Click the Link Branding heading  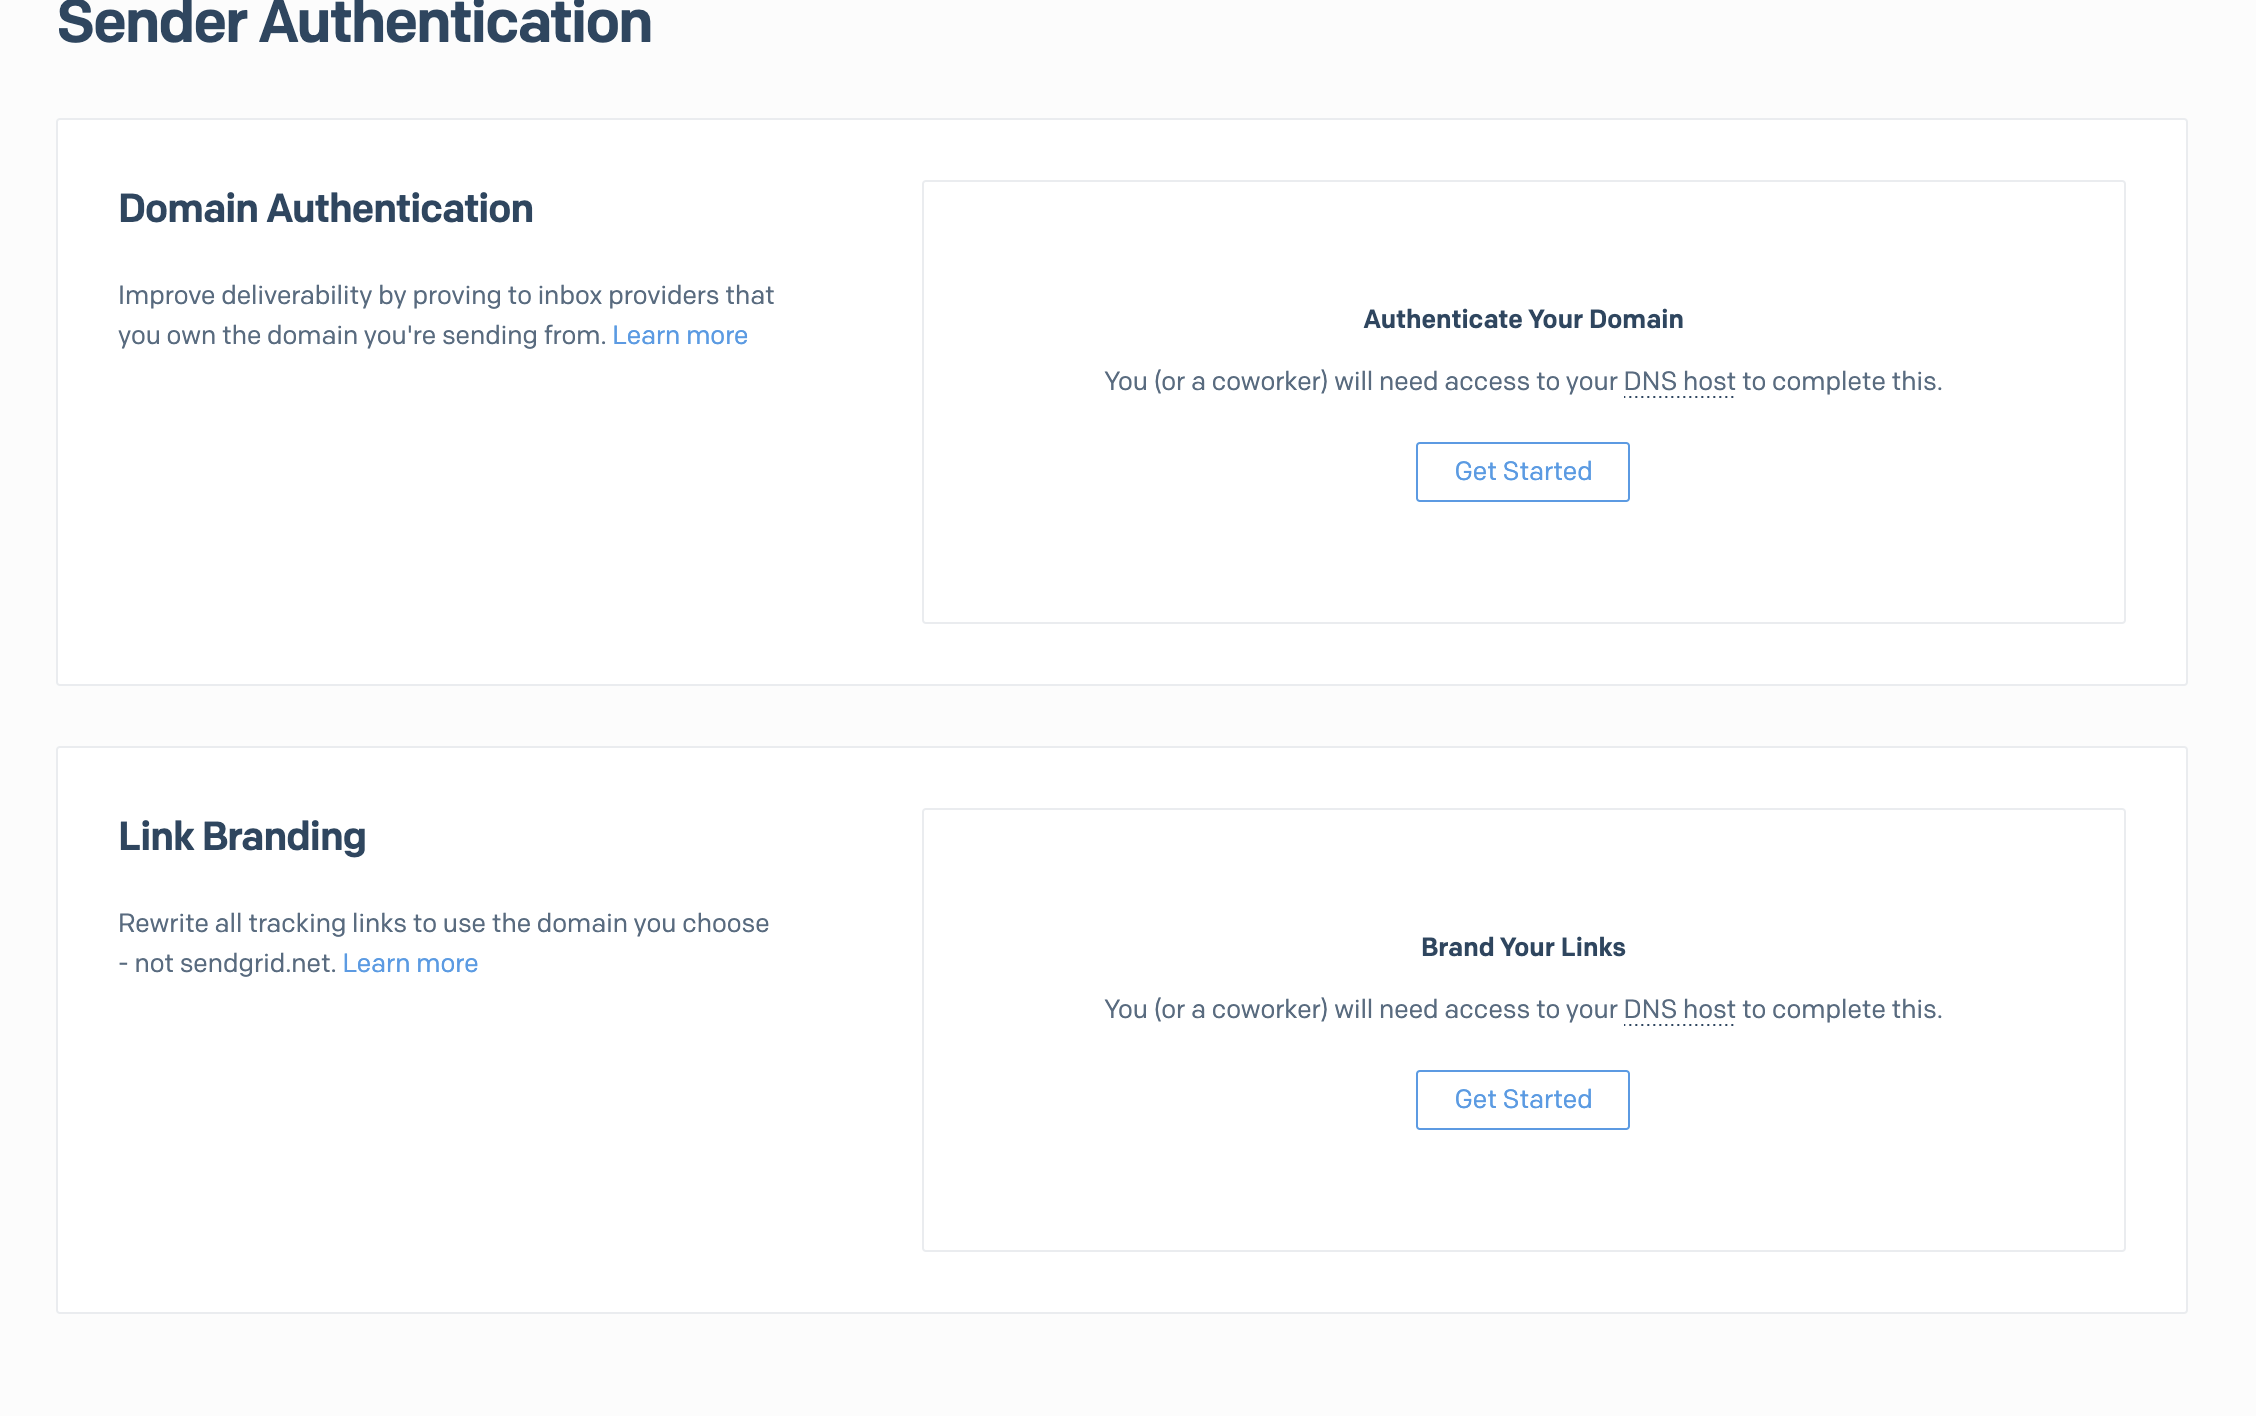[x=242, y=838]
